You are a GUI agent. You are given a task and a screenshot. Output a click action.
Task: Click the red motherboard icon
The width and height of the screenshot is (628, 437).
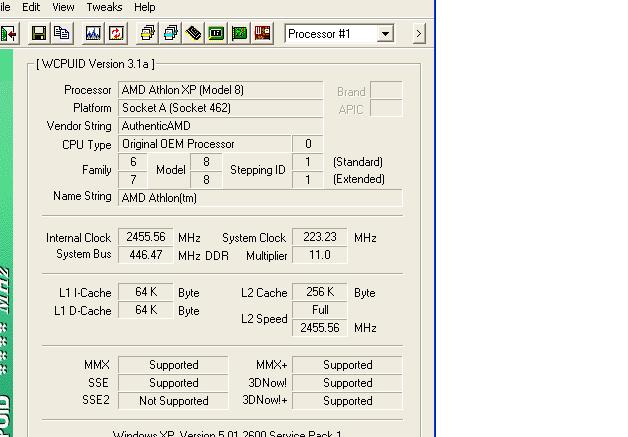tap(263, 33)
